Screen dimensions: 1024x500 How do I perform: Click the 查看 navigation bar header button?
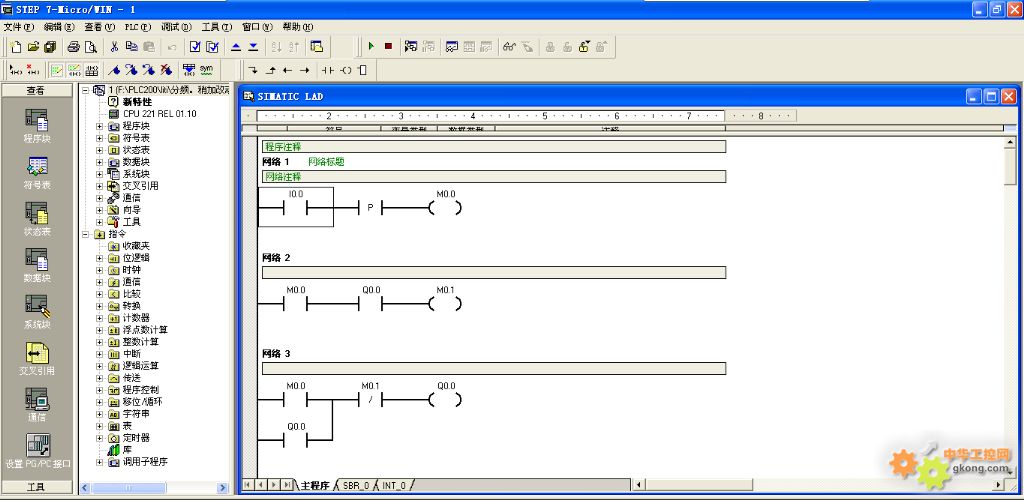coord(37,91)
